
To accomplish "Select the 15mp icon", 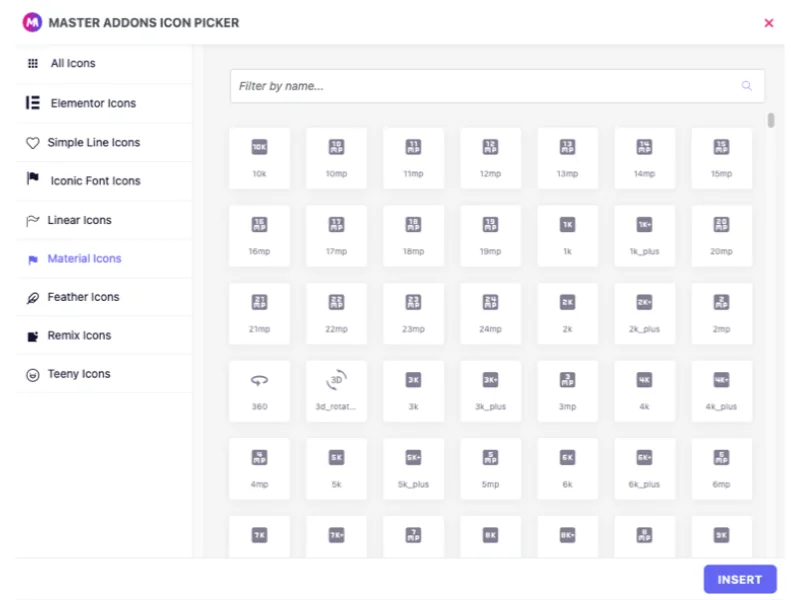I will point(721,158).
